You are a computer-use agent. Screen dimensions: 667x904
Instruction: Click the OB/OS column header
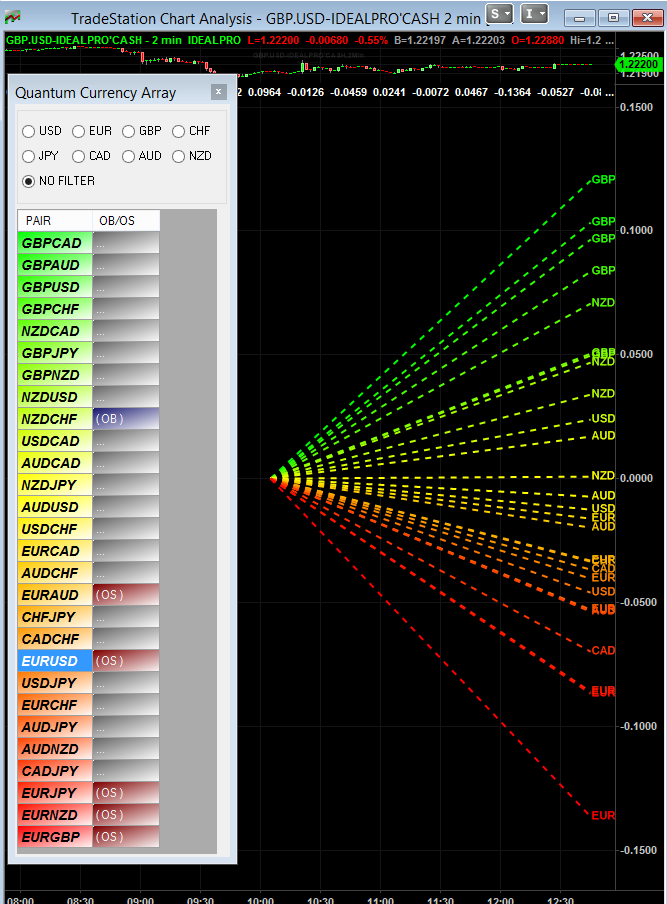click(x=126, y=221)
